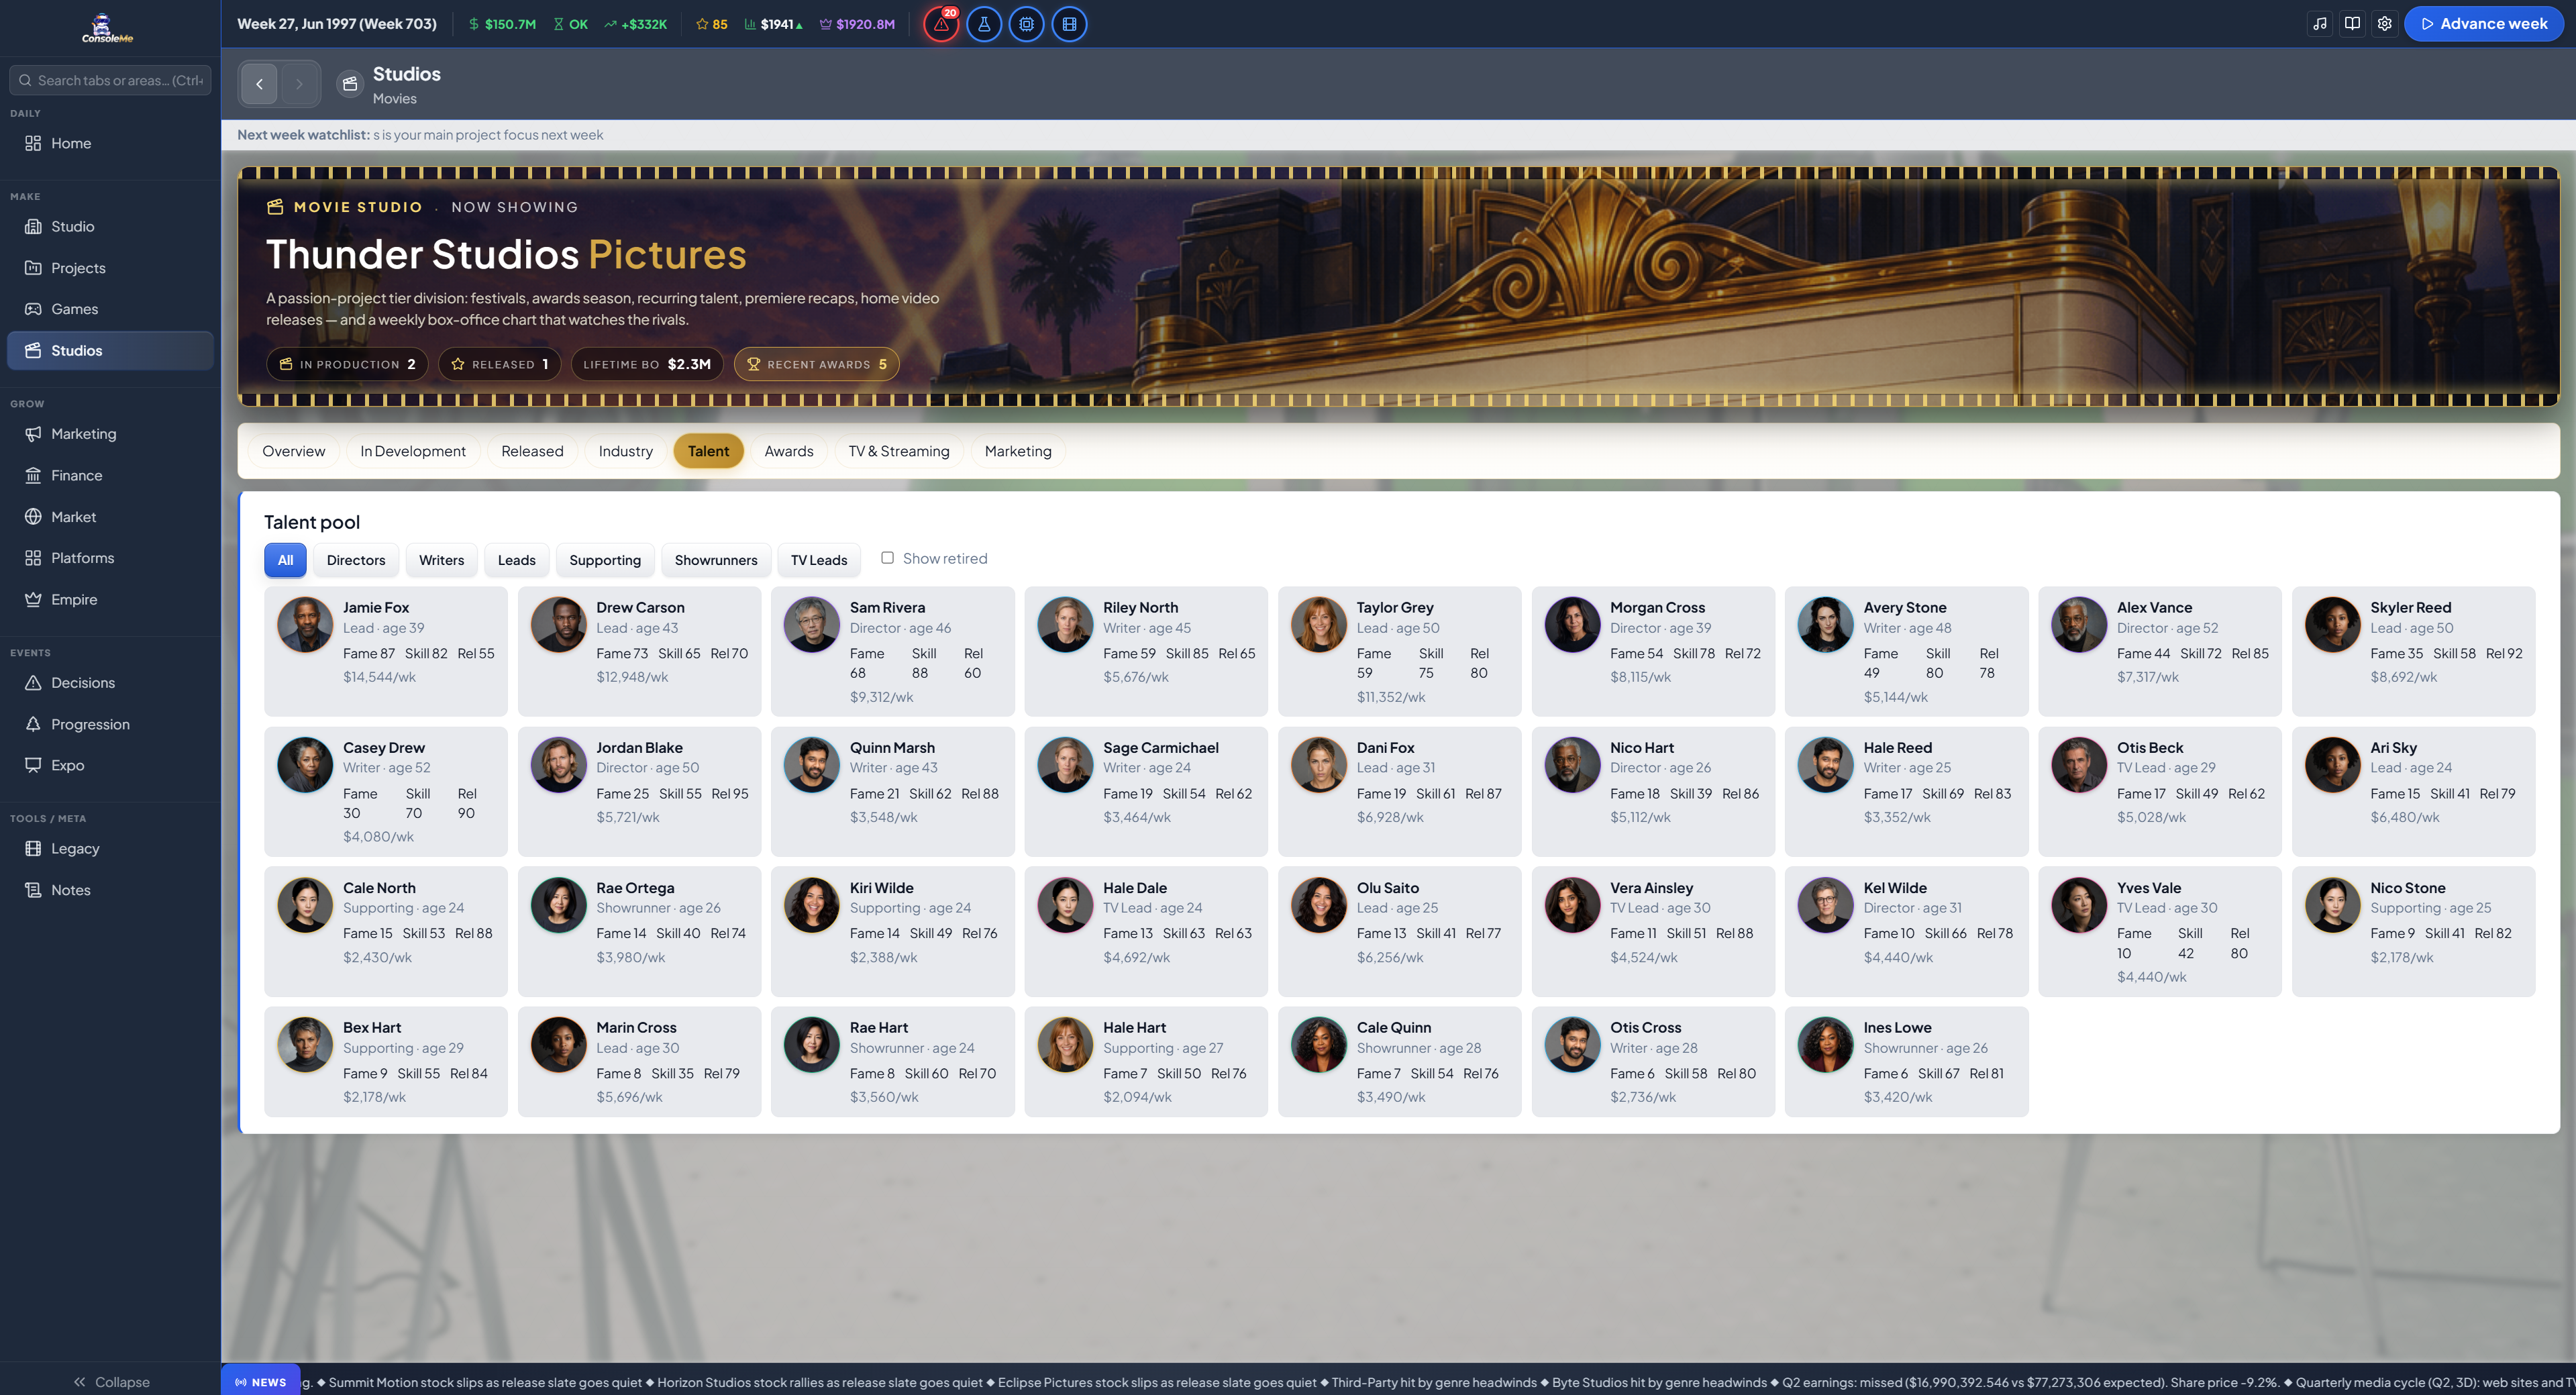The width and height of the screenshot is (2576, 1395).
Task: Open Decisions in the sidebar
Action: coord(110,683)
